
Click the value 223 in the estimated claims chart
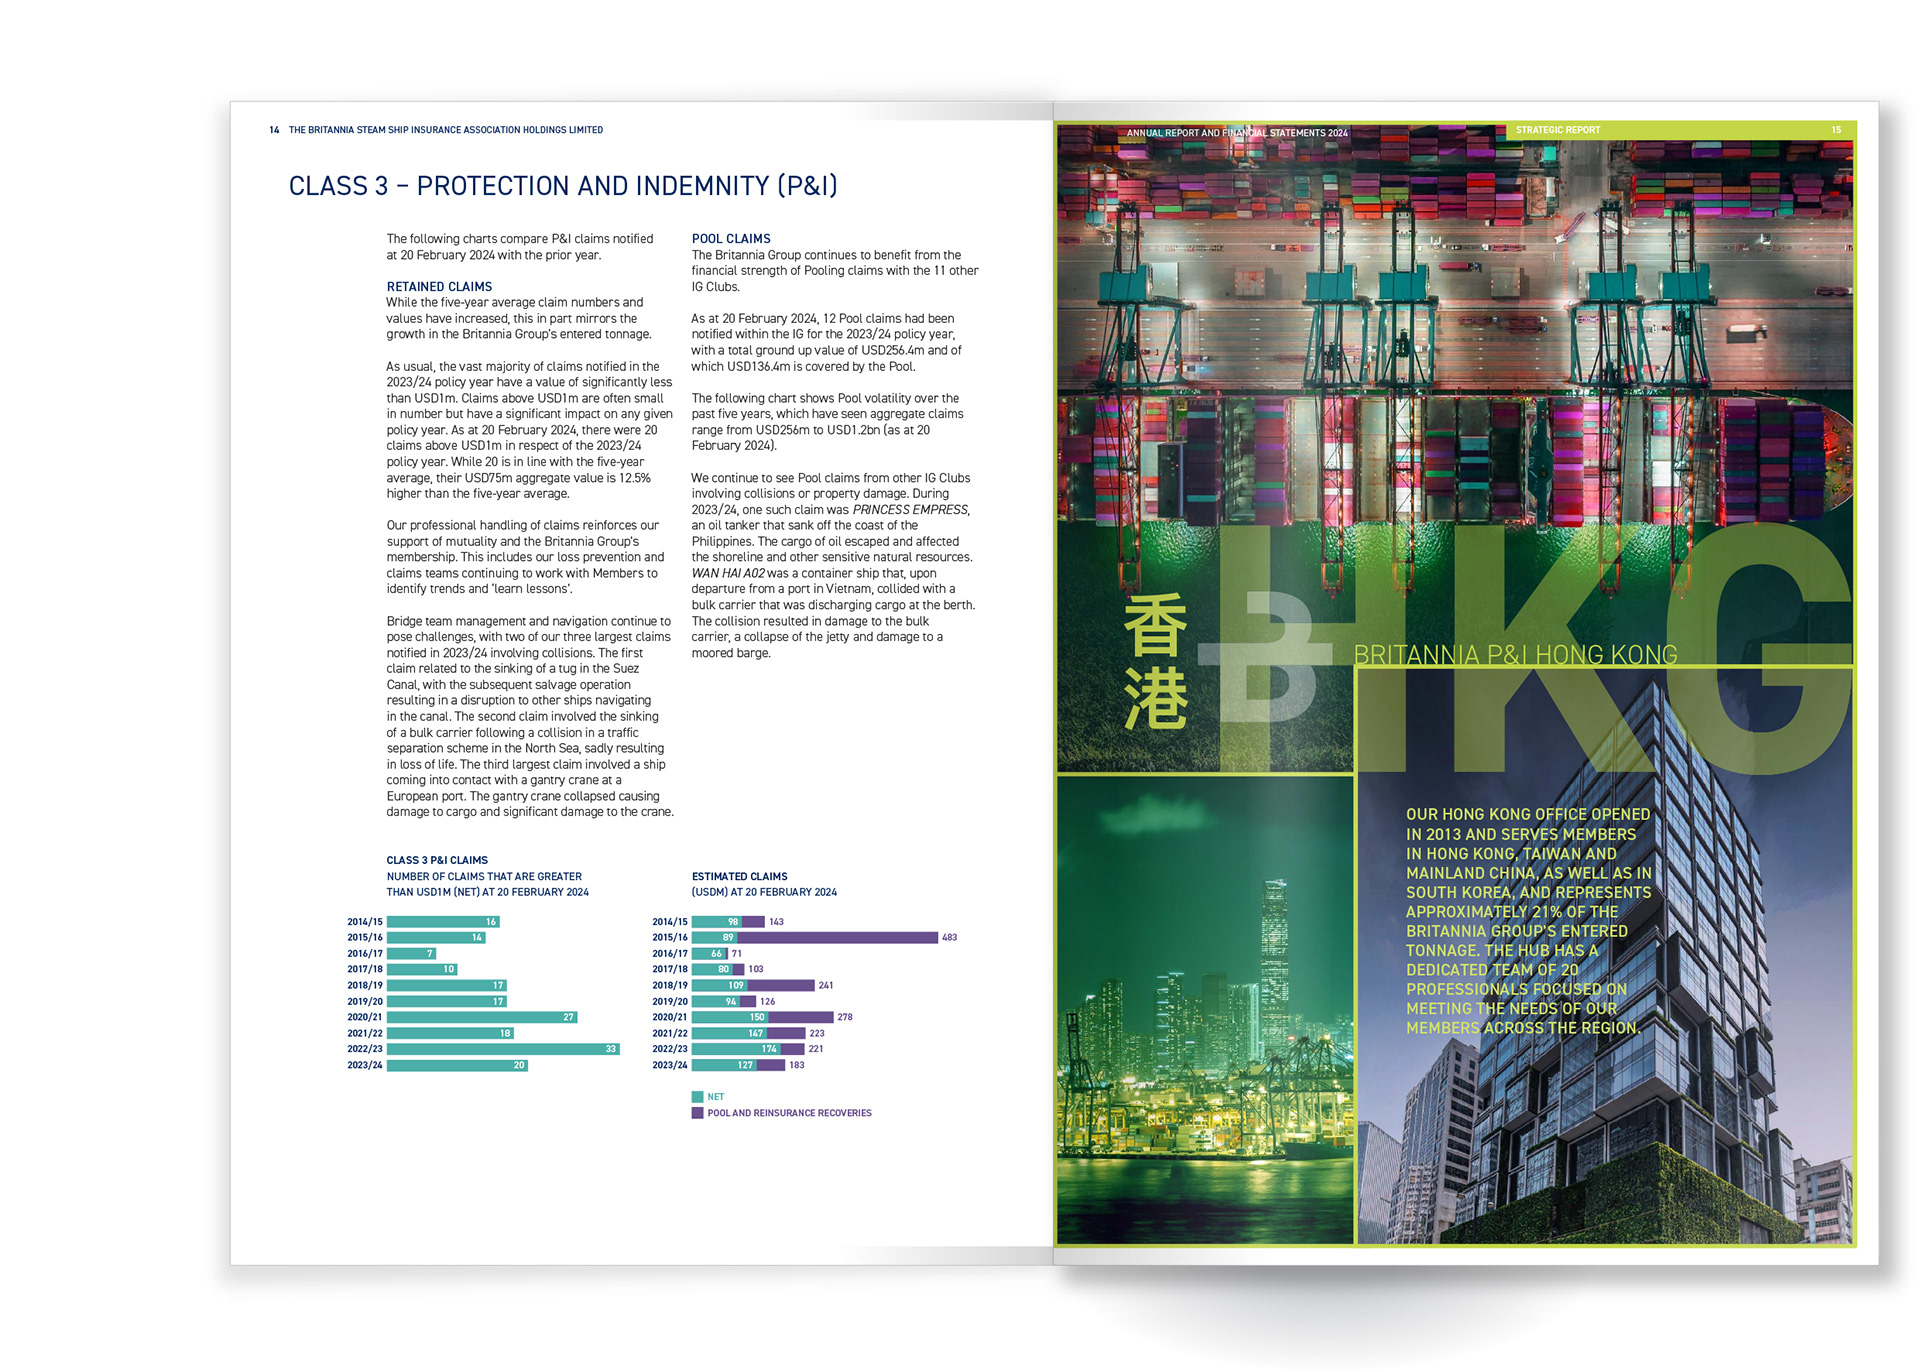click(817, 1033)
